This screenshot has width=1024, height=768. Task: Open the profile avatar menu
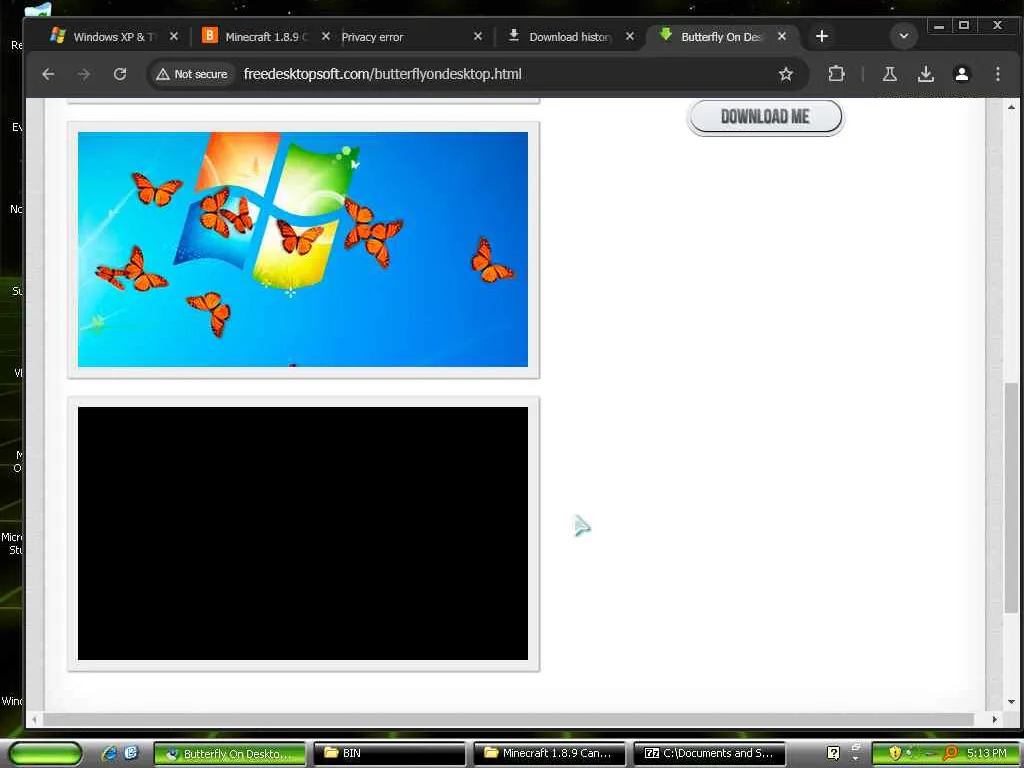coord(961,74)
